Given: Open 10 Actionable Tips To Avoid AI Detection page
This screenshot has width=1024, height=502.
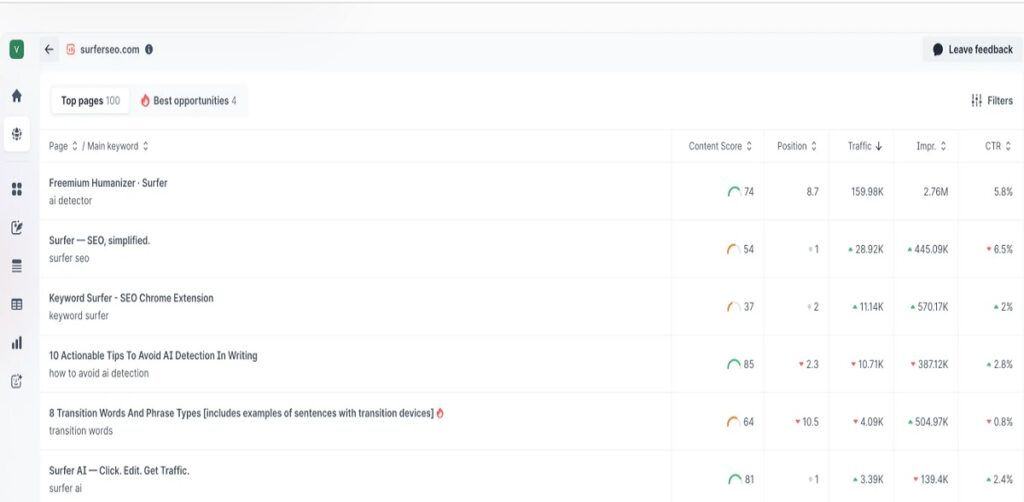Looking at the screenshot, I should 153,355.
